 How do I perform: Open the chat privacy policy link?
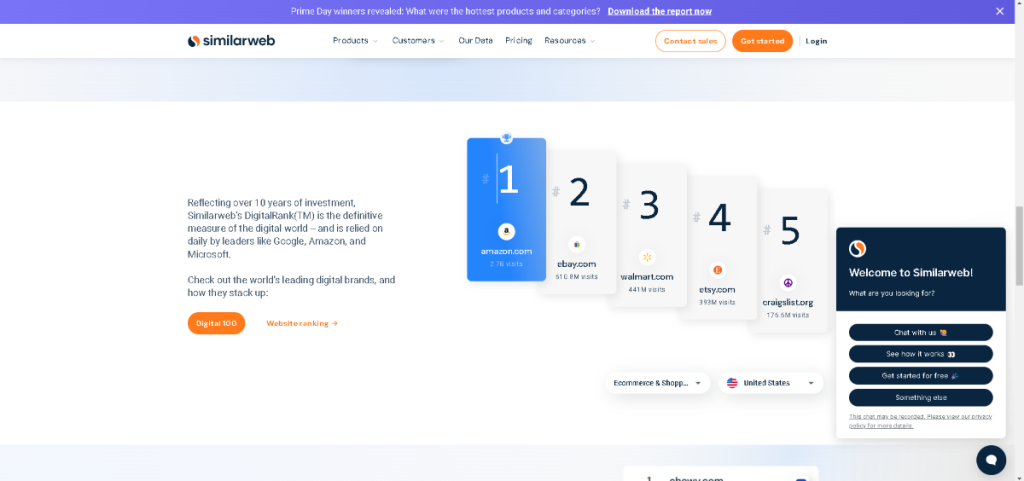[x=921, y=421]
